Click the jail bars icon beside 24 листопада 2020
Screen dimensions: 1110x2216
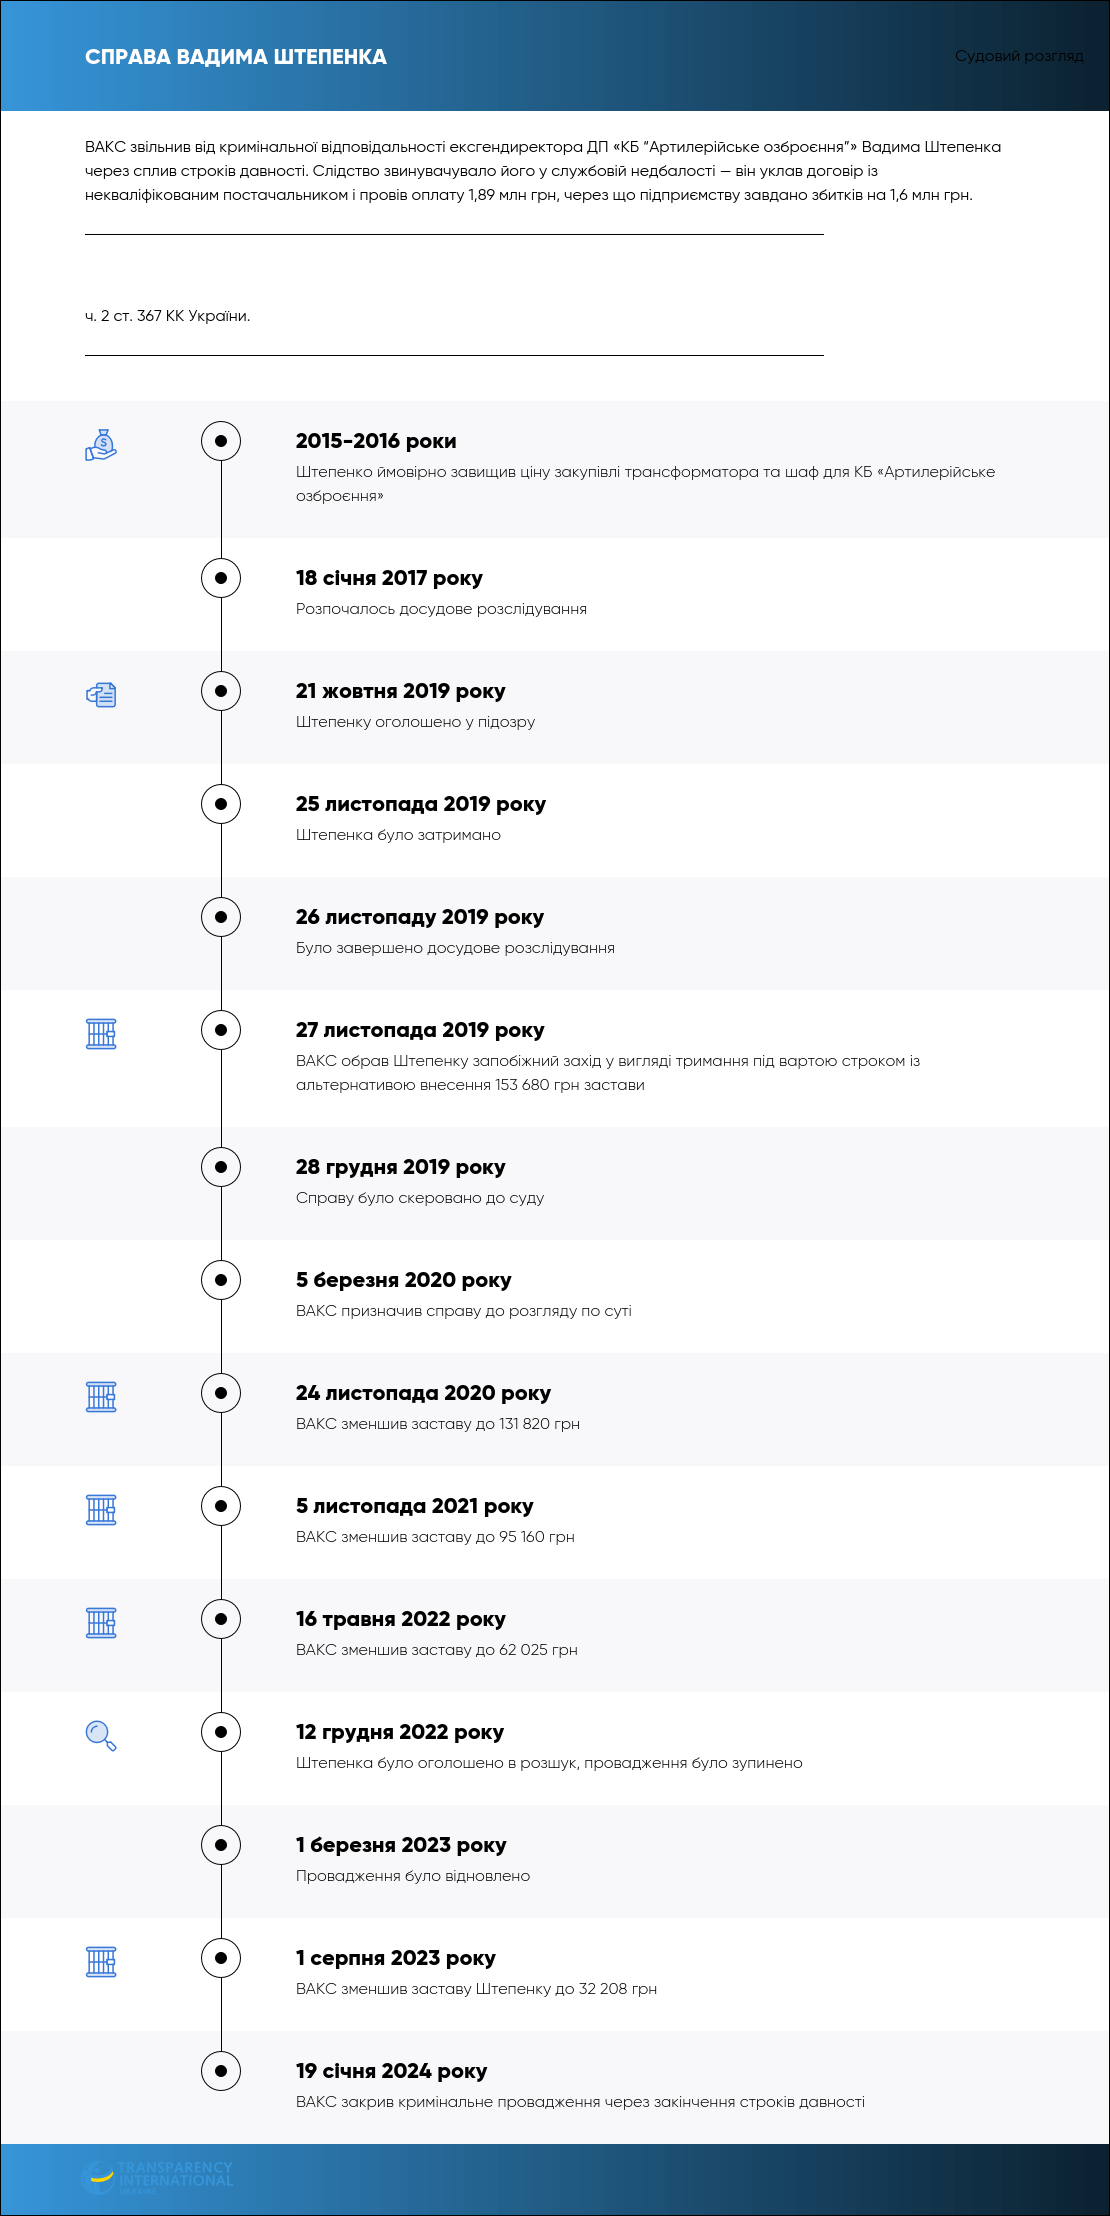(101, 1396)
